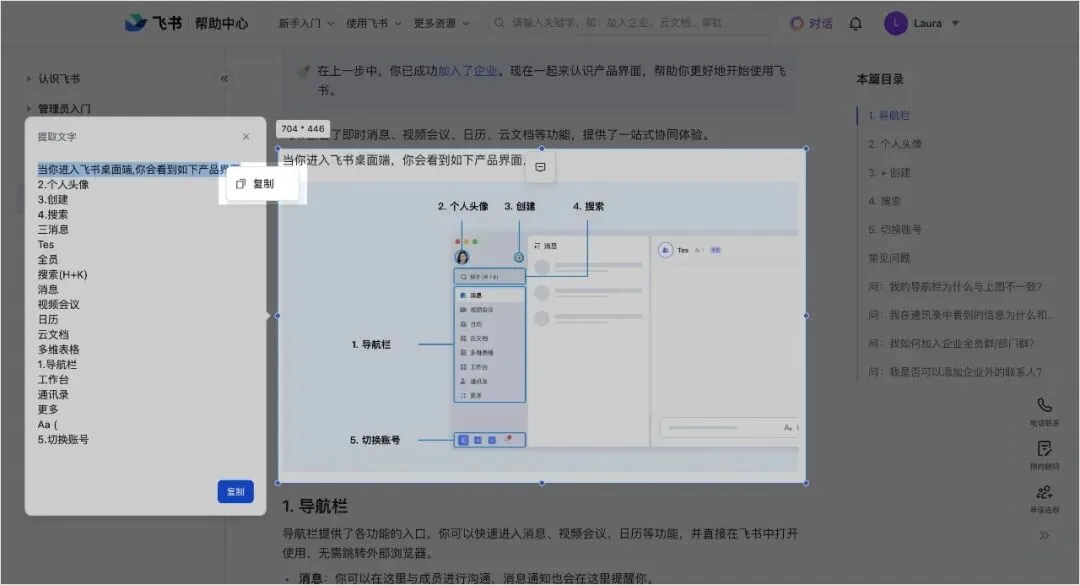This screenshot has height=585, width=1080.
Task: Click the 复制 popup option
Action: click(x=262, y=183)
